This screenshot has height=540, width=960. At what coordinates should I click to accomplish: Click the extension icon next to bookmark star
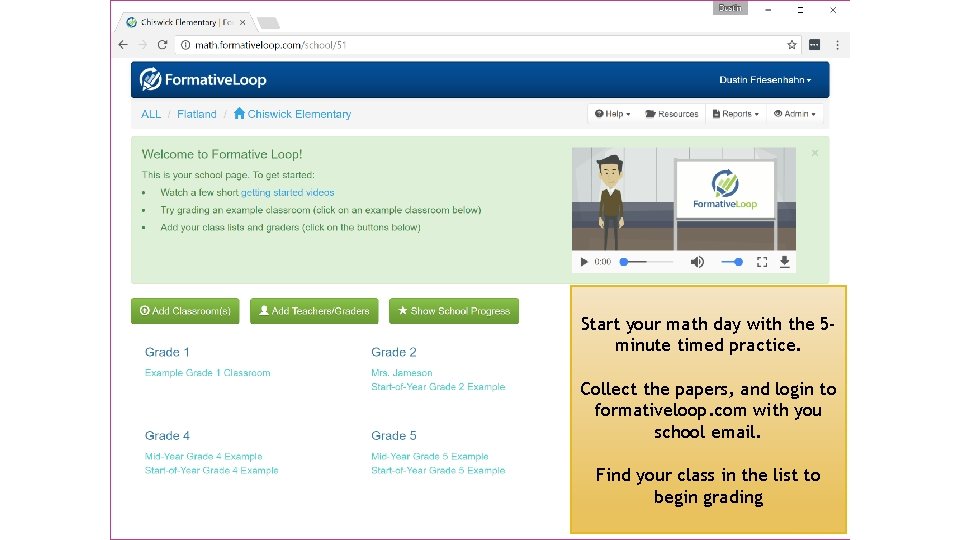coord(814,45)
